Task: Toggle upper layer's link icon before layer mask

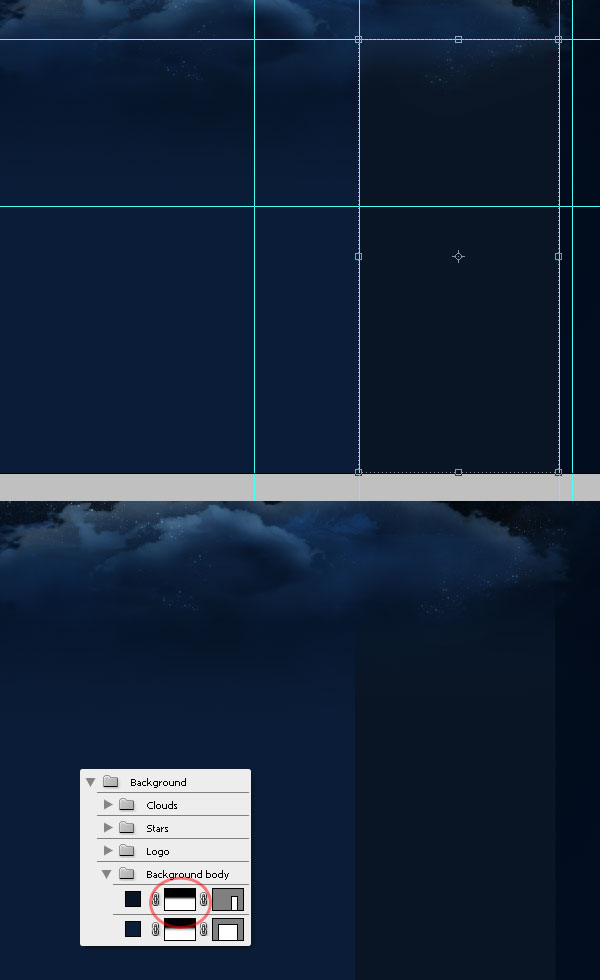Action: click(156, 899)
